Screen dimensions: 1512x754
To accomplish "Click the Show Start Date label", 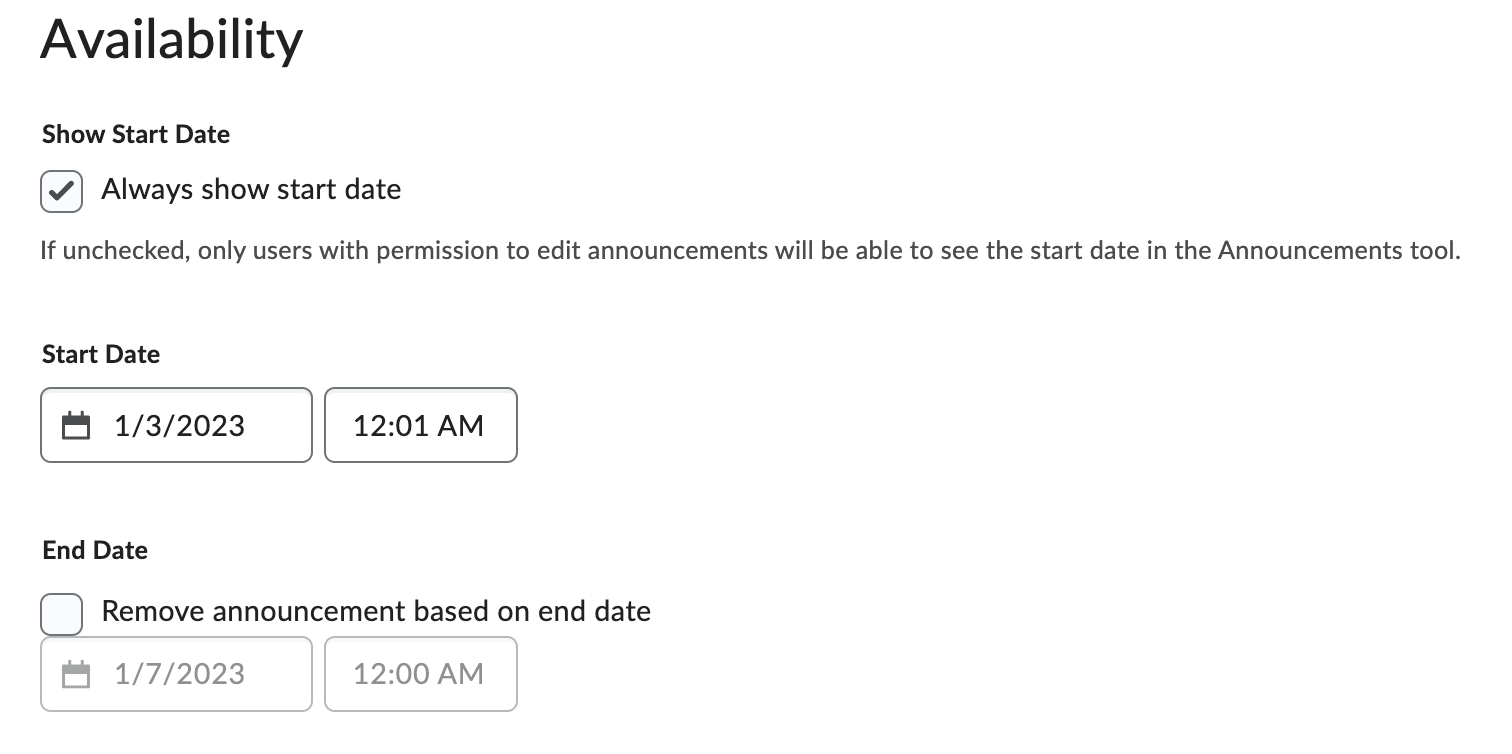I will (136, 134).
